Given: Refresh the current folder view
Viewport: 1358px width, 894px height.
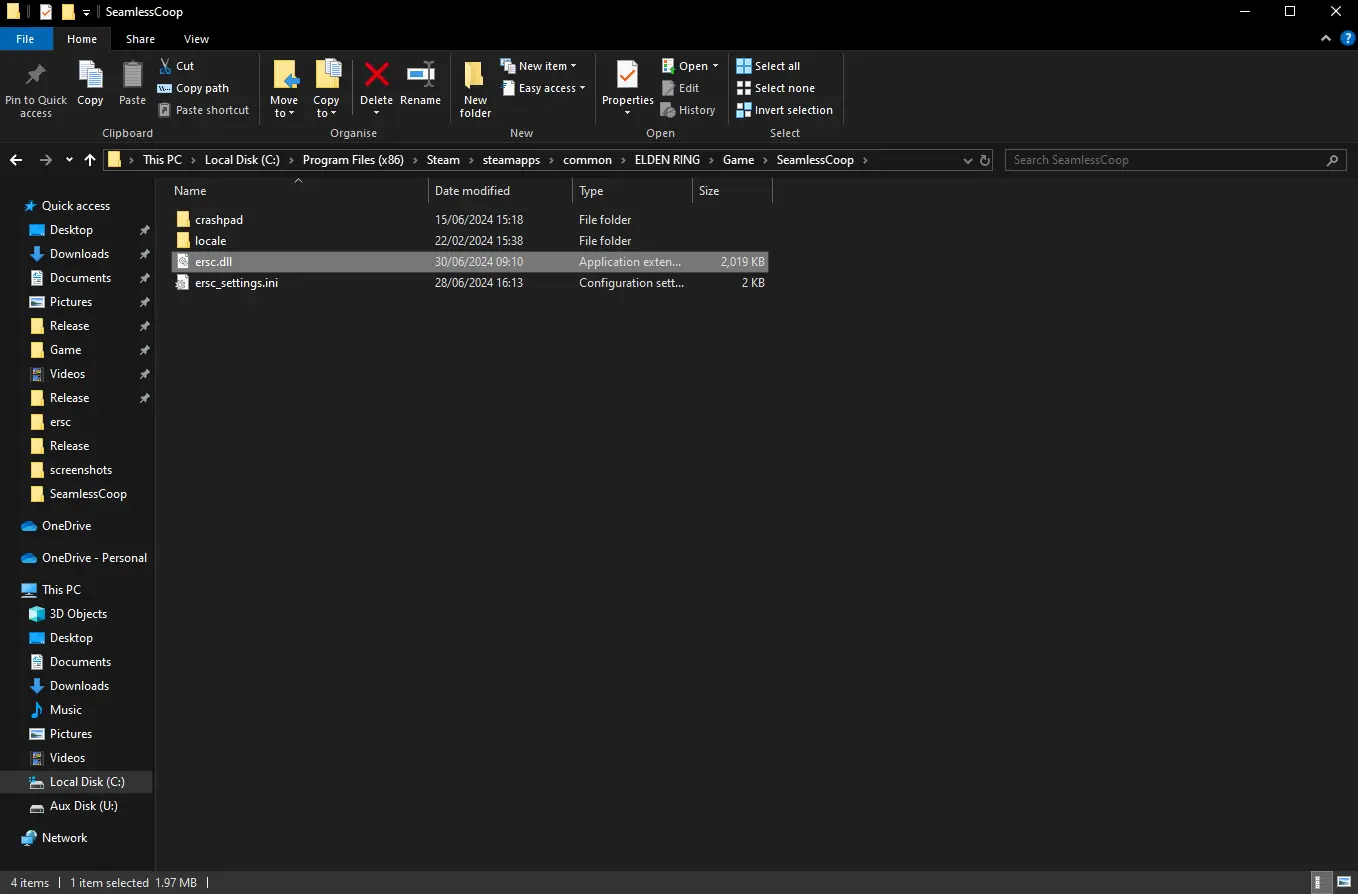Looking at the screenshot, I should [985, 160].
